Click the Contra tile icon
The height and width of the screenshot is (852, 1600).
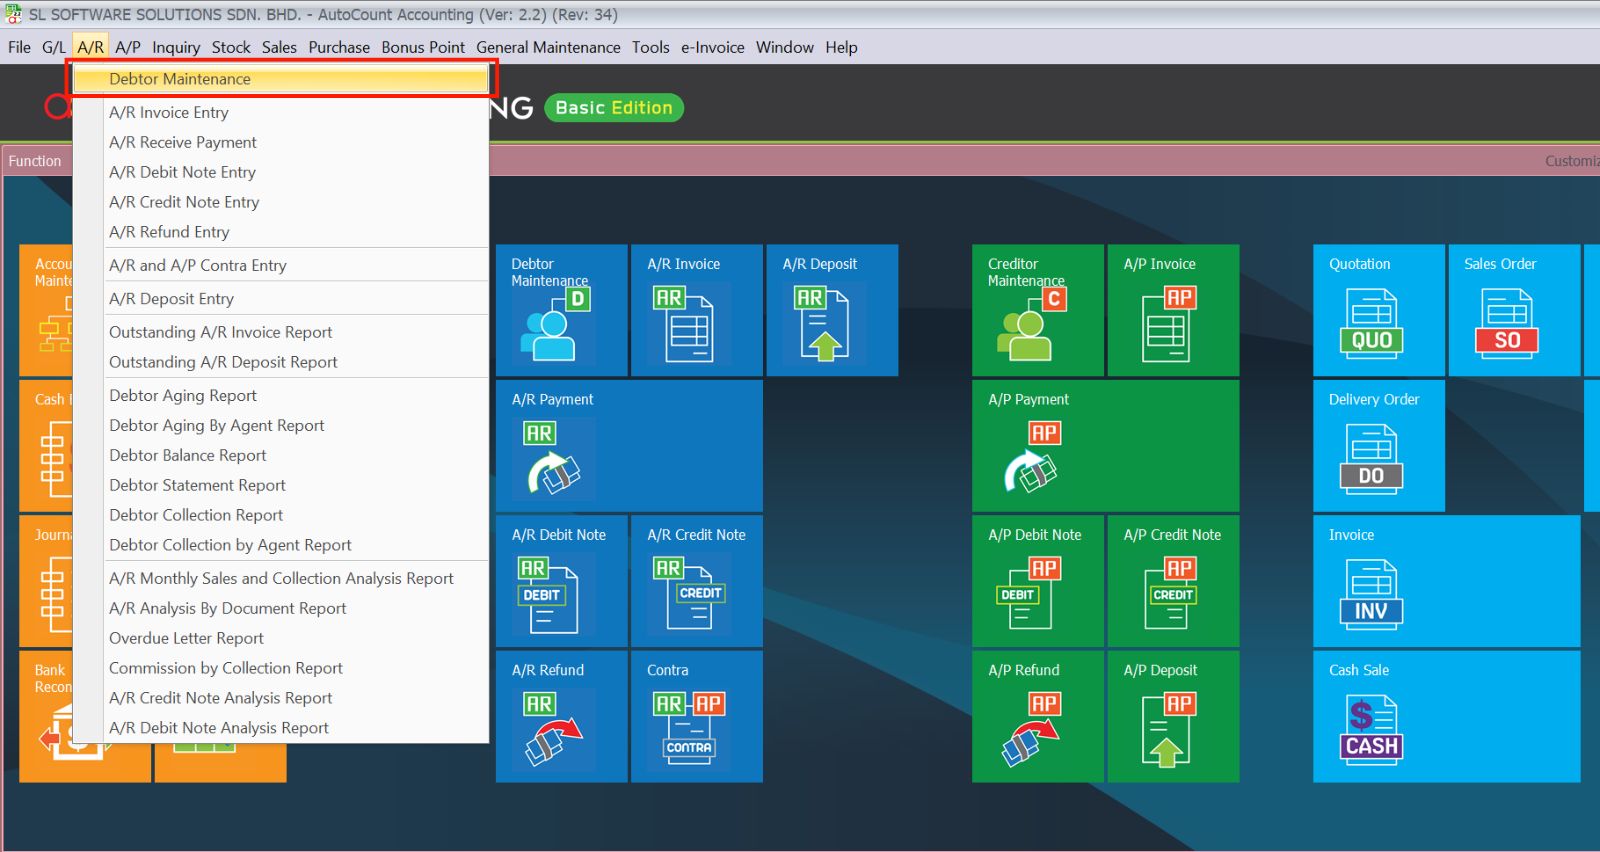click(x=689, y=729)
